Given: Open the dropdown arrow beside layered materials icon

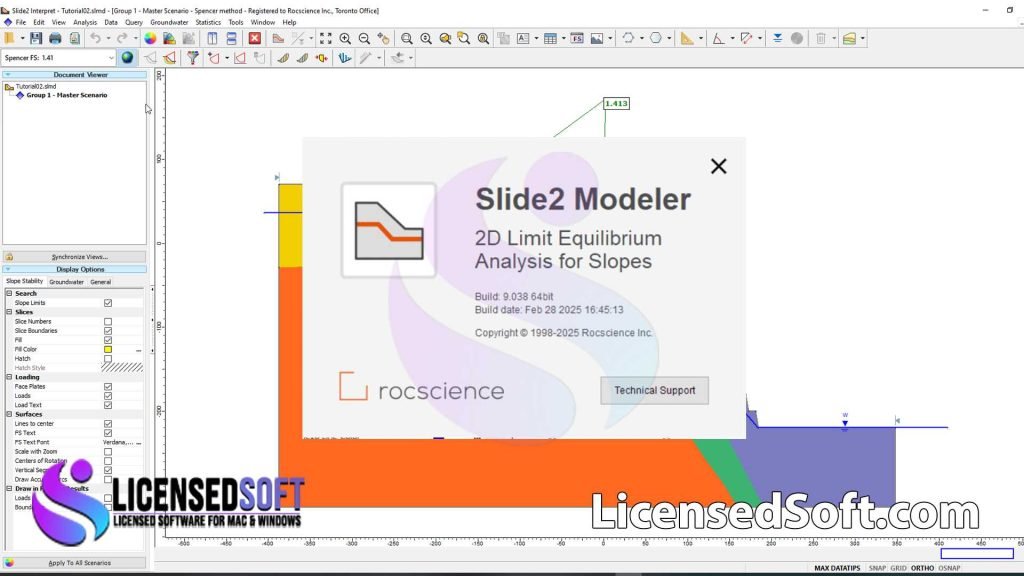Looking at the screenshot, I should pos(863,39).
